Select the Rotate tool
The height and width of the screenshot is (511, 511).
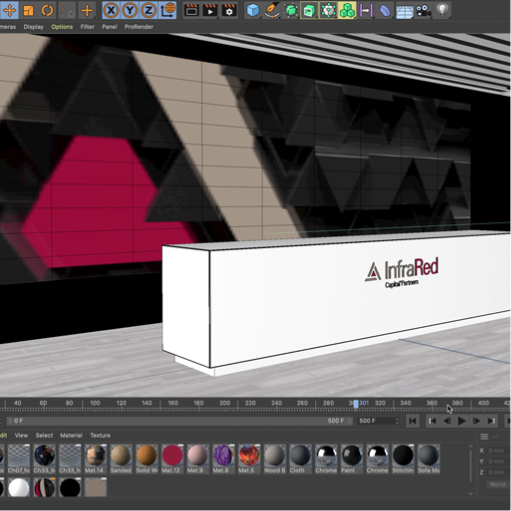(47, 10)
